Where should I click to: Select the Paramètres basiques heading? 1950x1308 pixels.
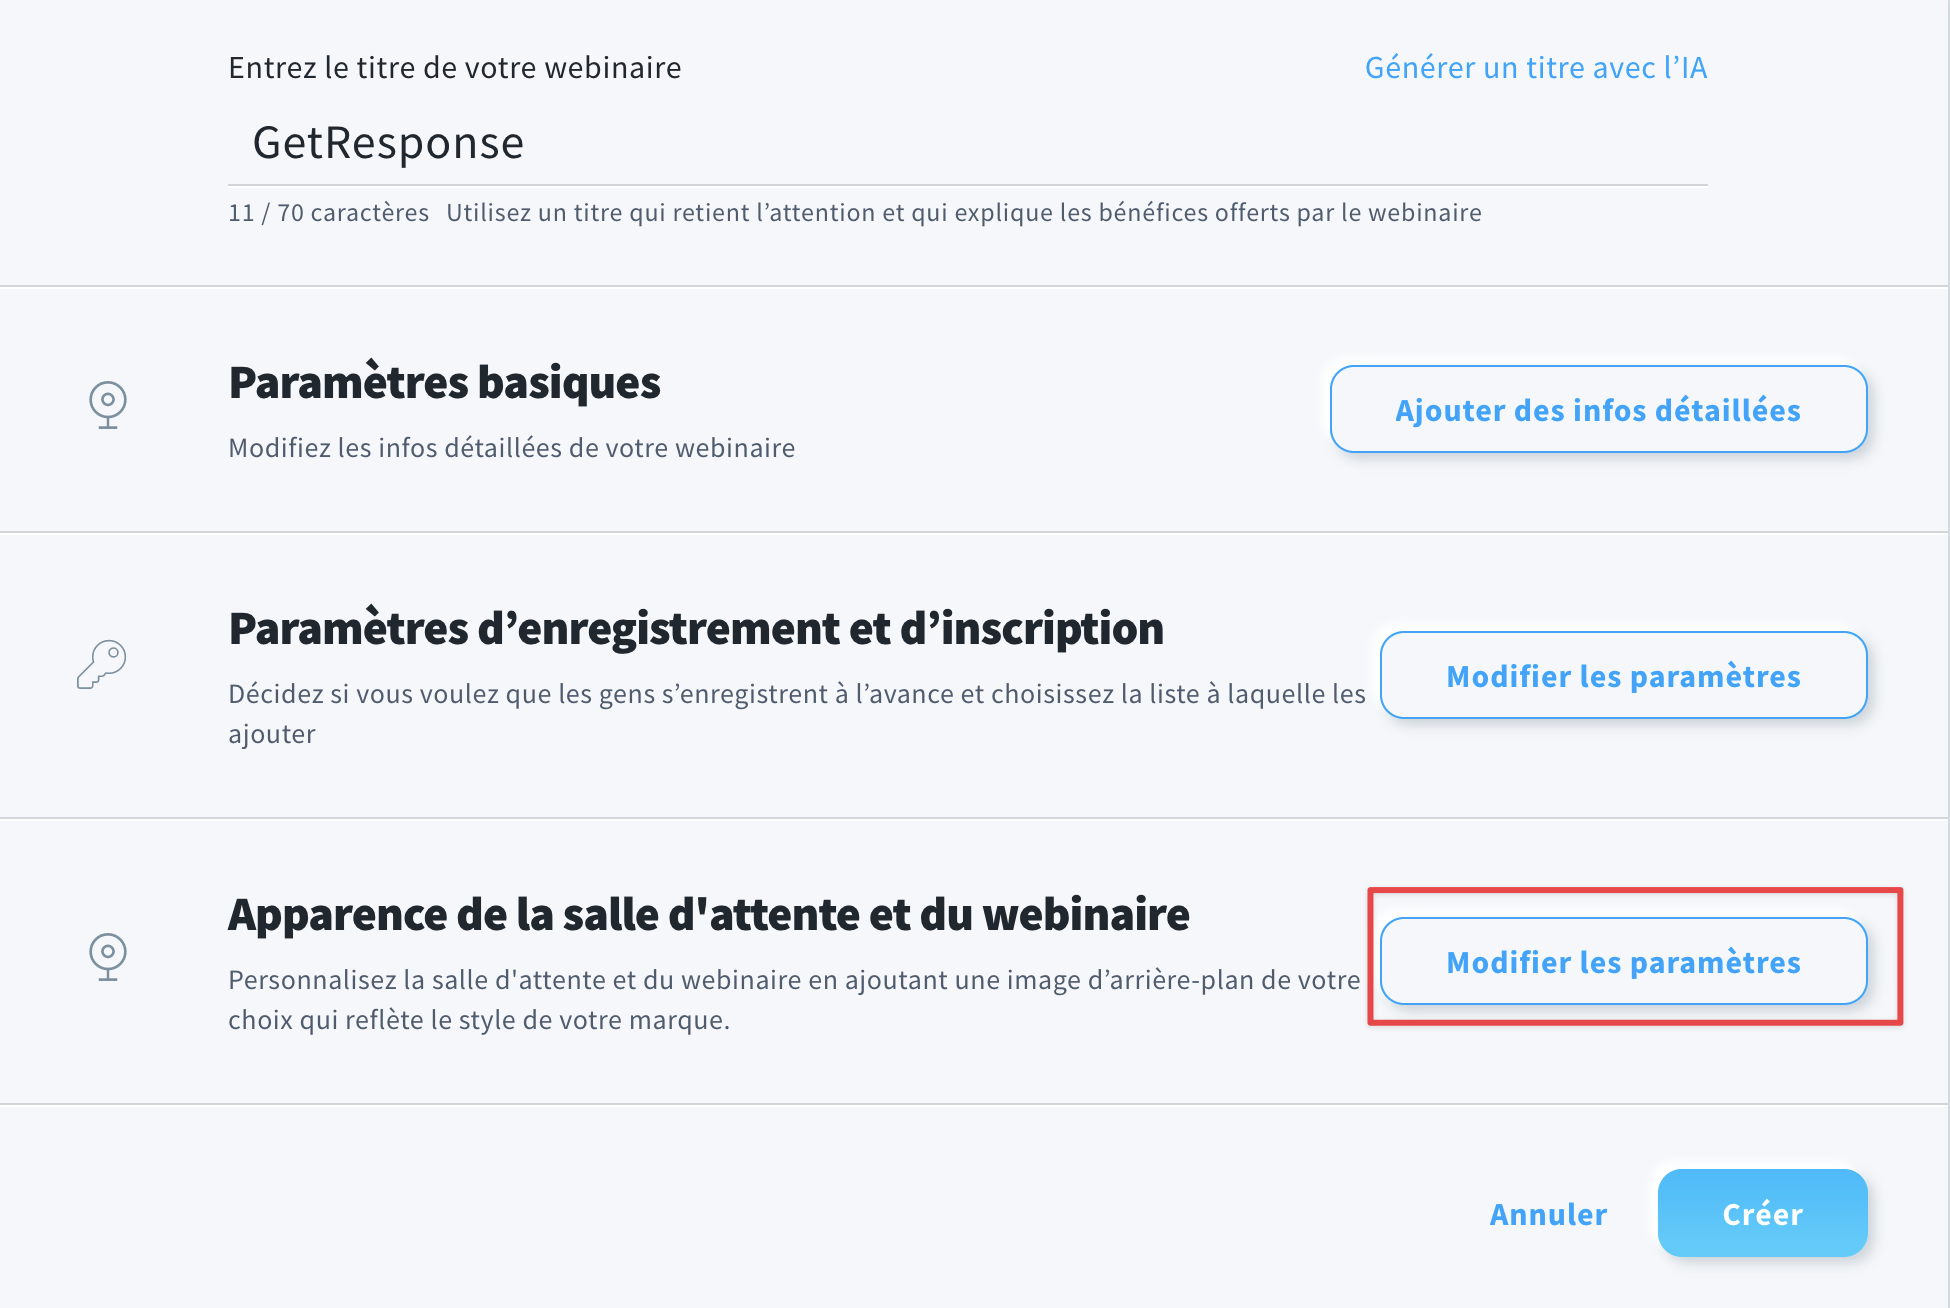pyautogui.click(x=444, y=382)
